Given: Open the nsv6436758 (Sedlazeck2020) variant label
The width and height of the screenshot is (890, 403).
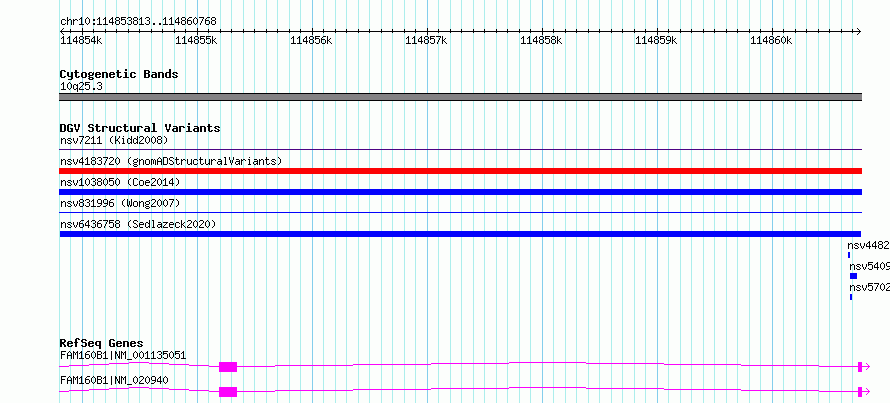Looking at the screenshot, I should 138,224.
